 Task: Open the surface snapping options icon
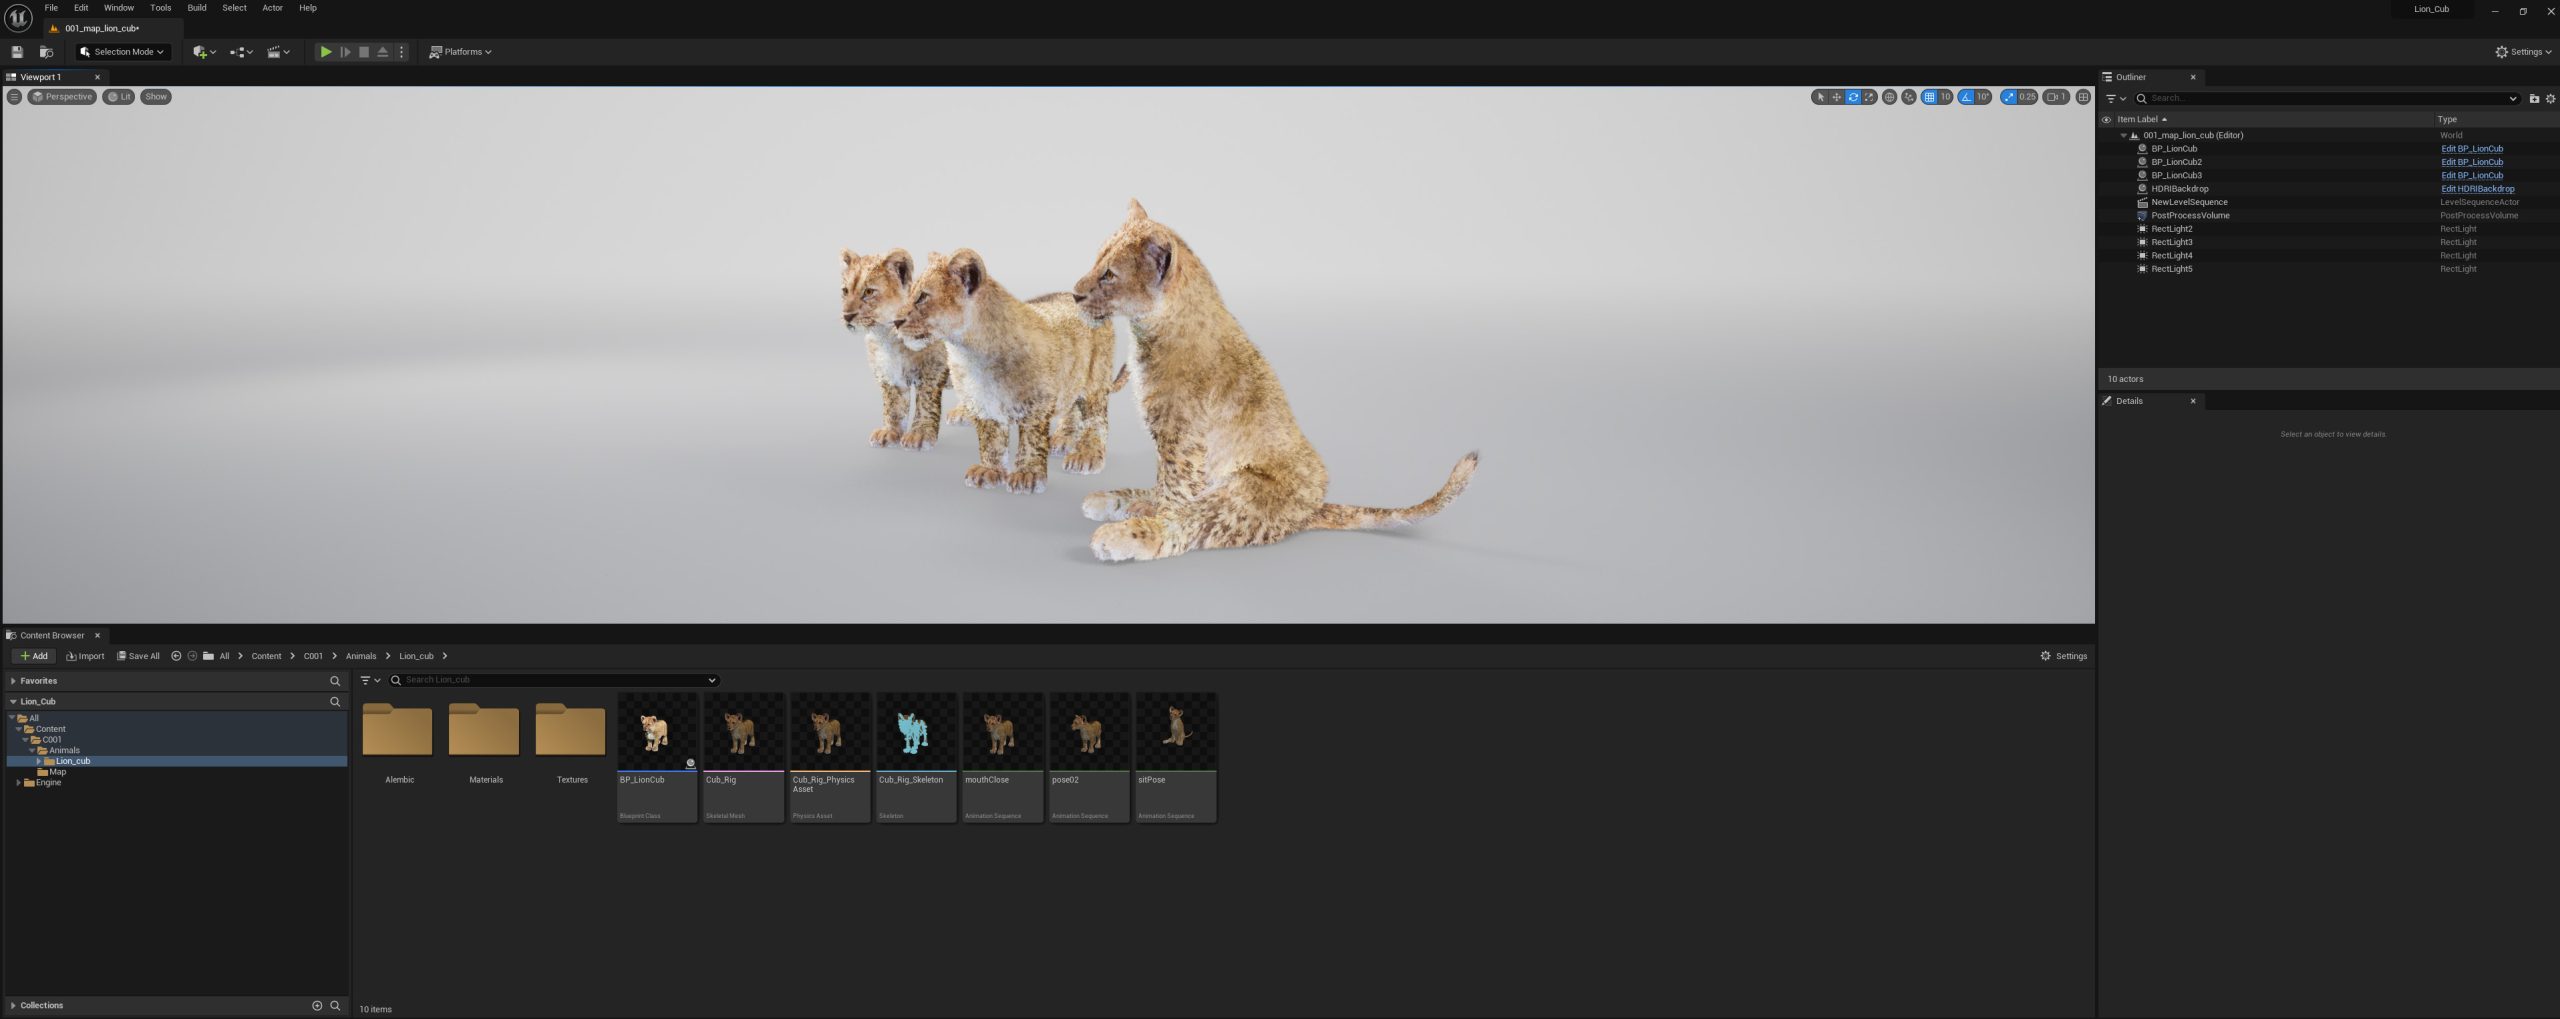[x=1909, y=97]
